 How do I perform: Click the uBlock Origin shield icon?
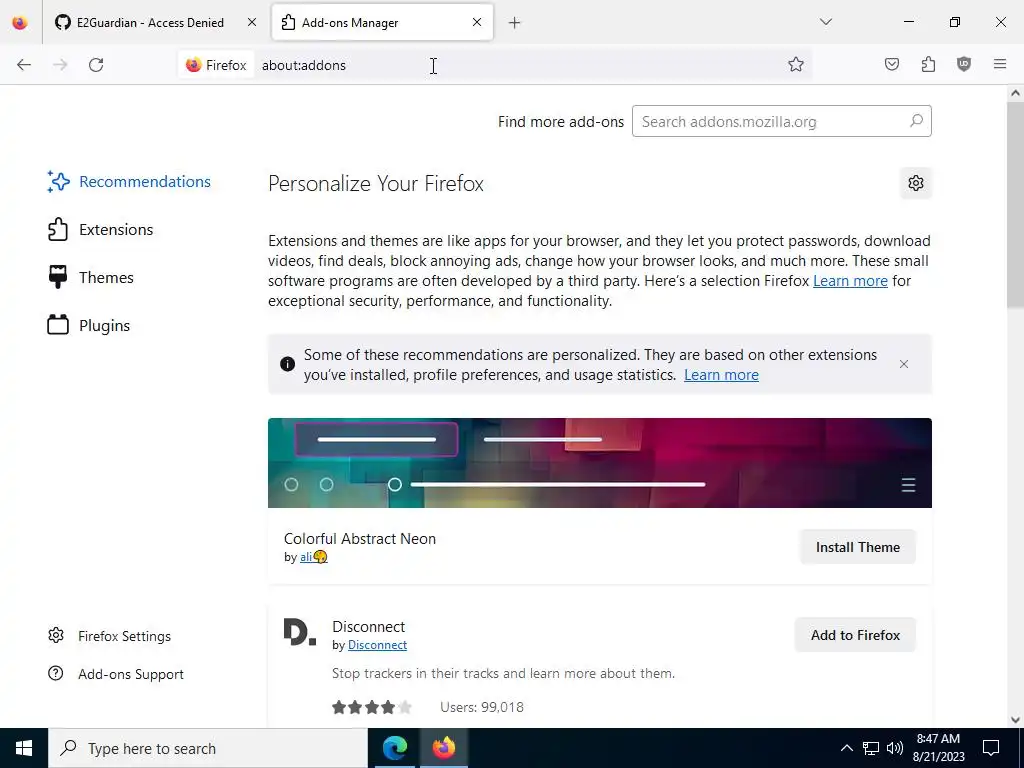(964, 64)
